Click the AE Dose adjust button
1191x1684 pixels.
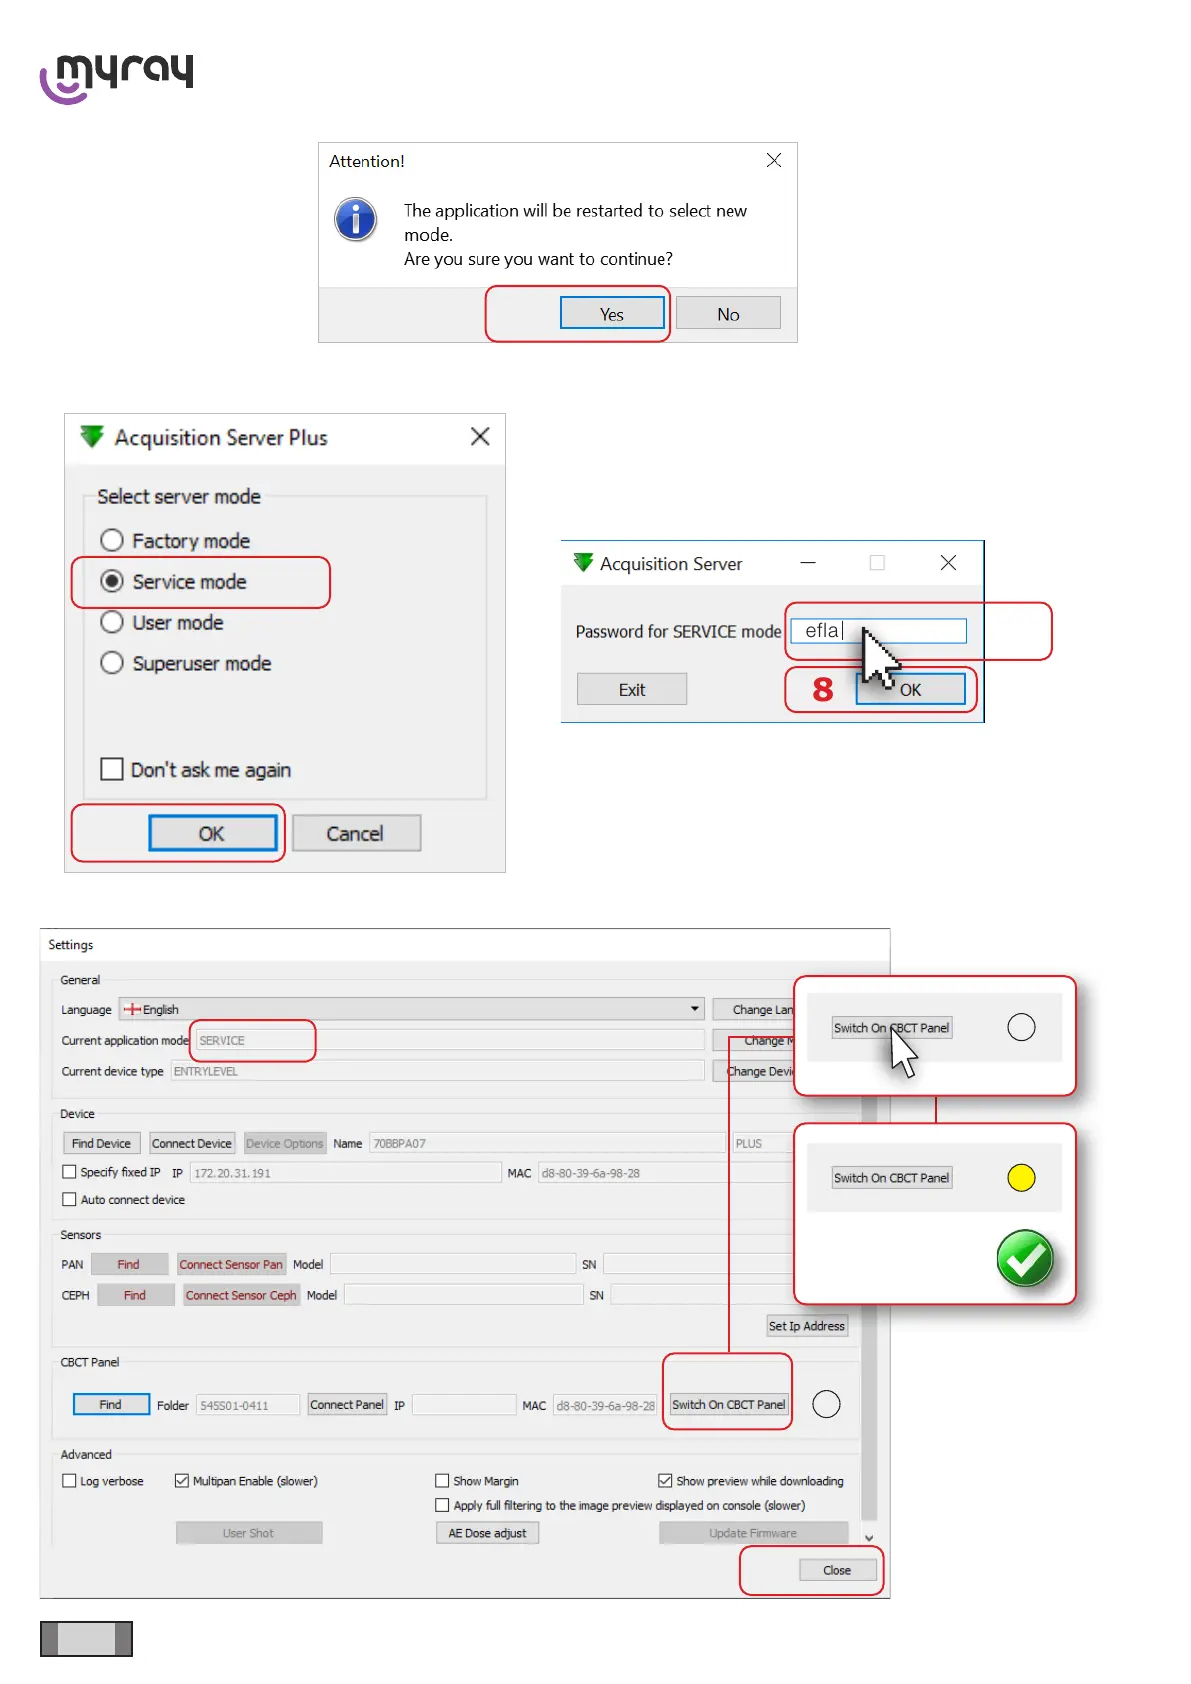coord(487,1532)
